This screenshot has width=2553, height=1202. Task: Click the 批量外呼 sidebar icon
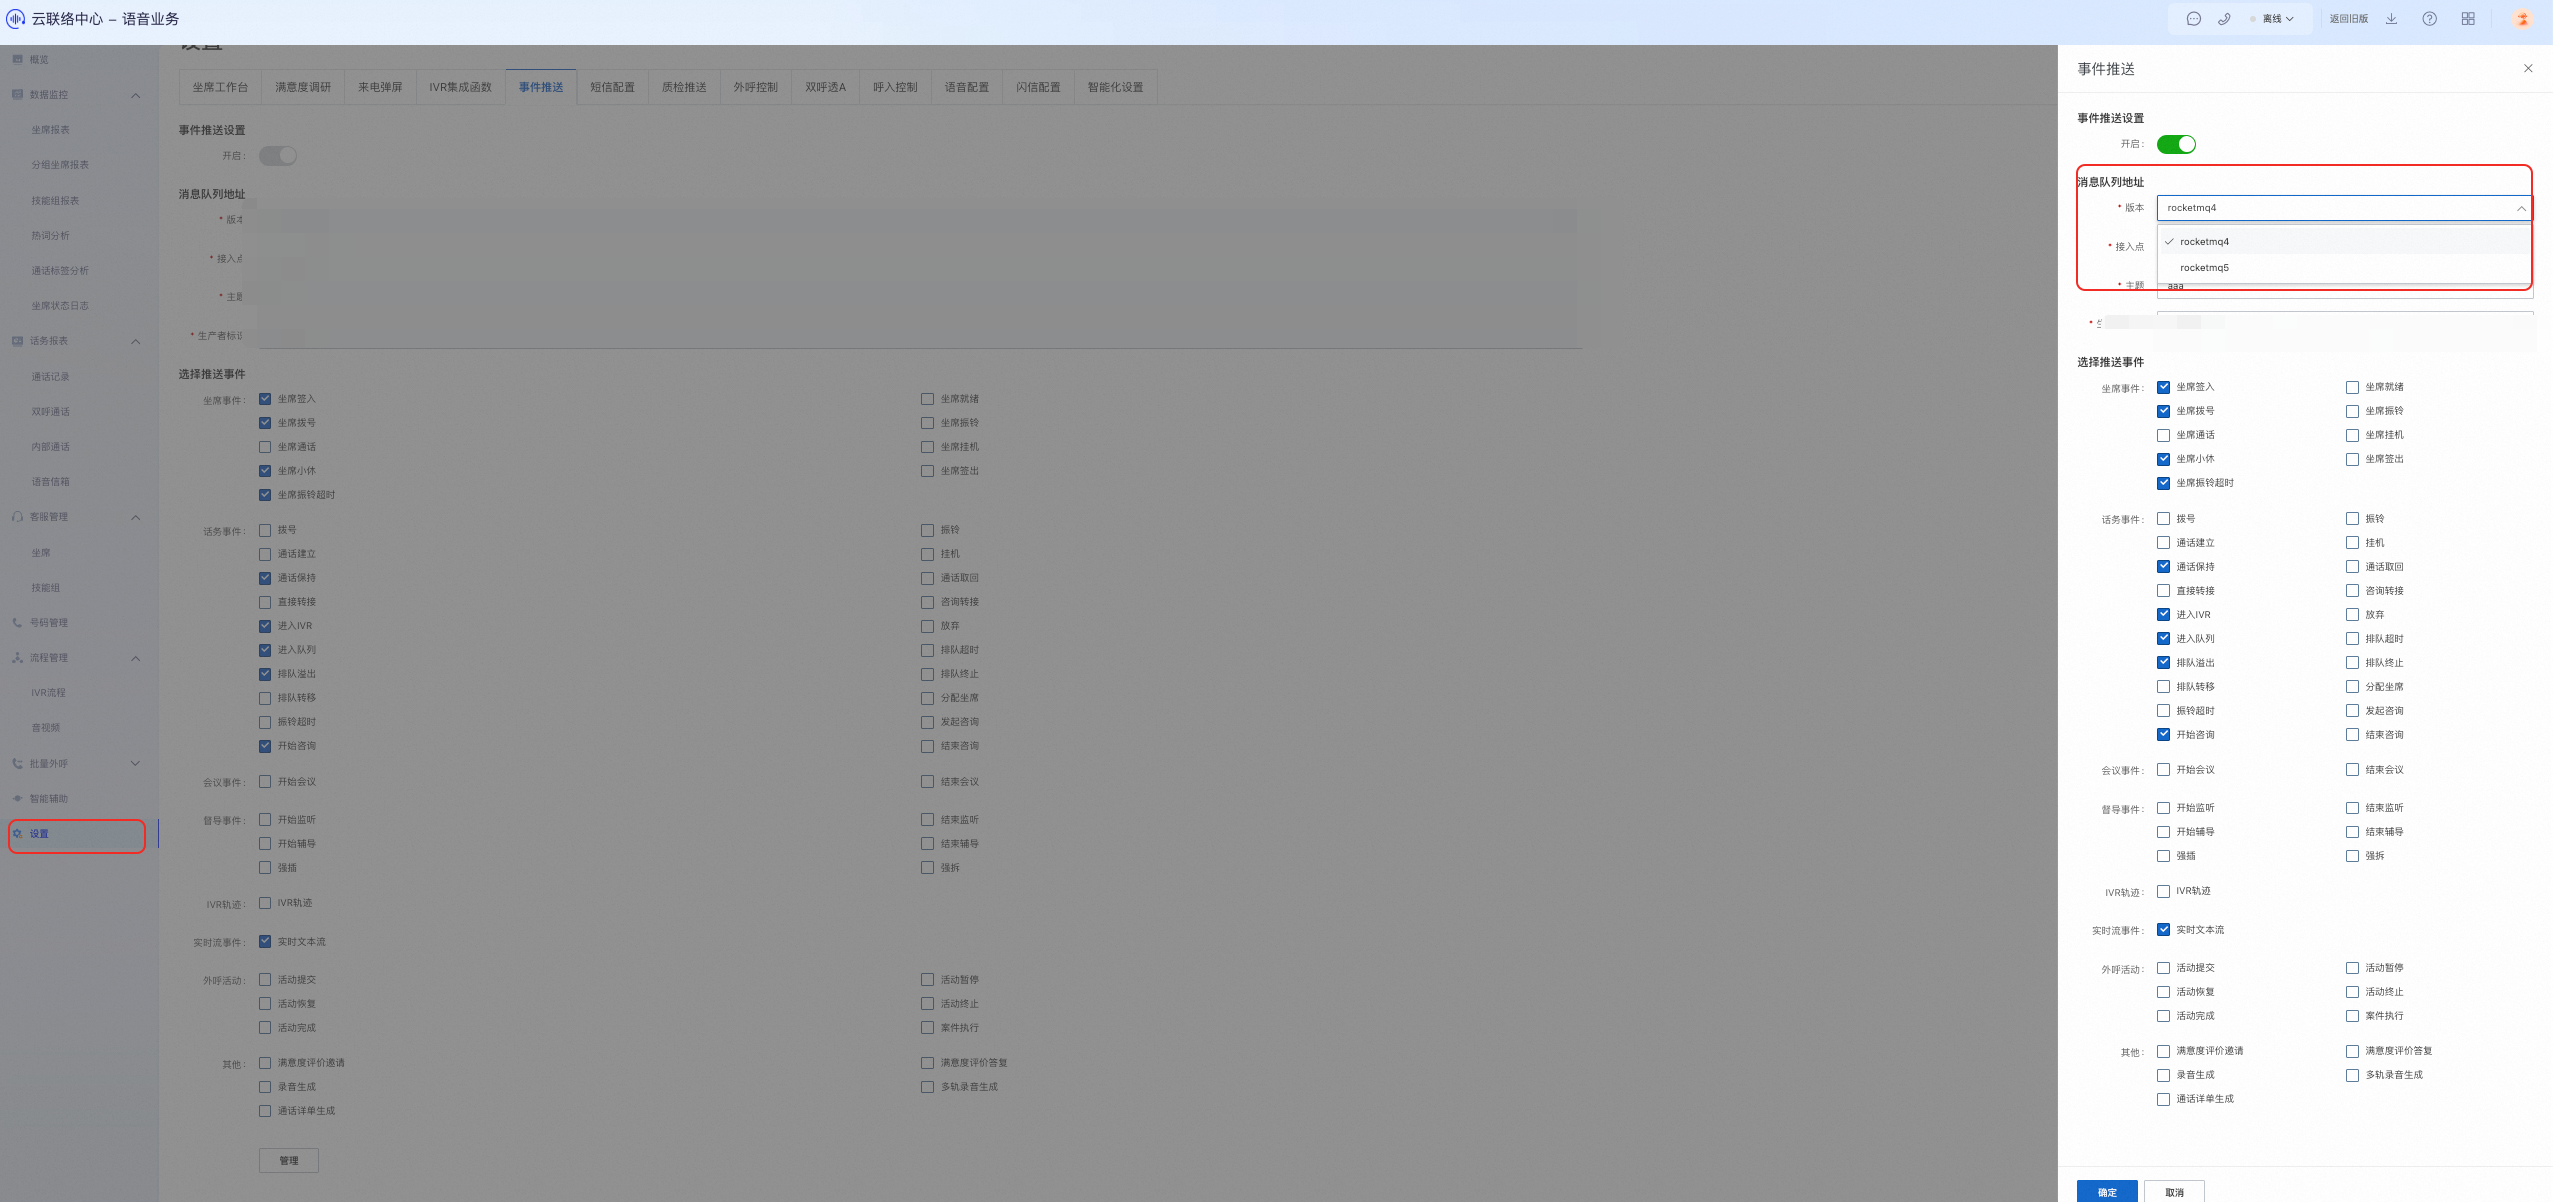[17, 763]
